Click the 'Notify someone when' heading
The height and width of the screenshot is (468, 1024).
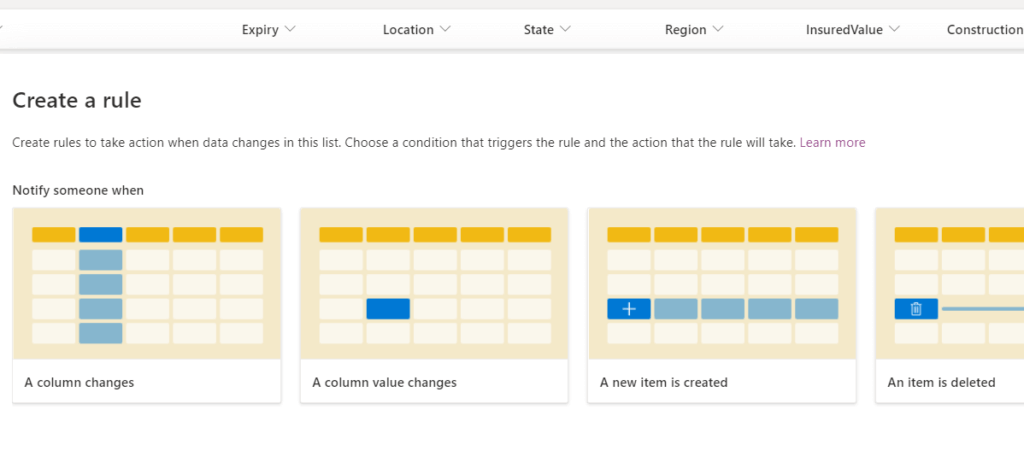pos(78,191)
